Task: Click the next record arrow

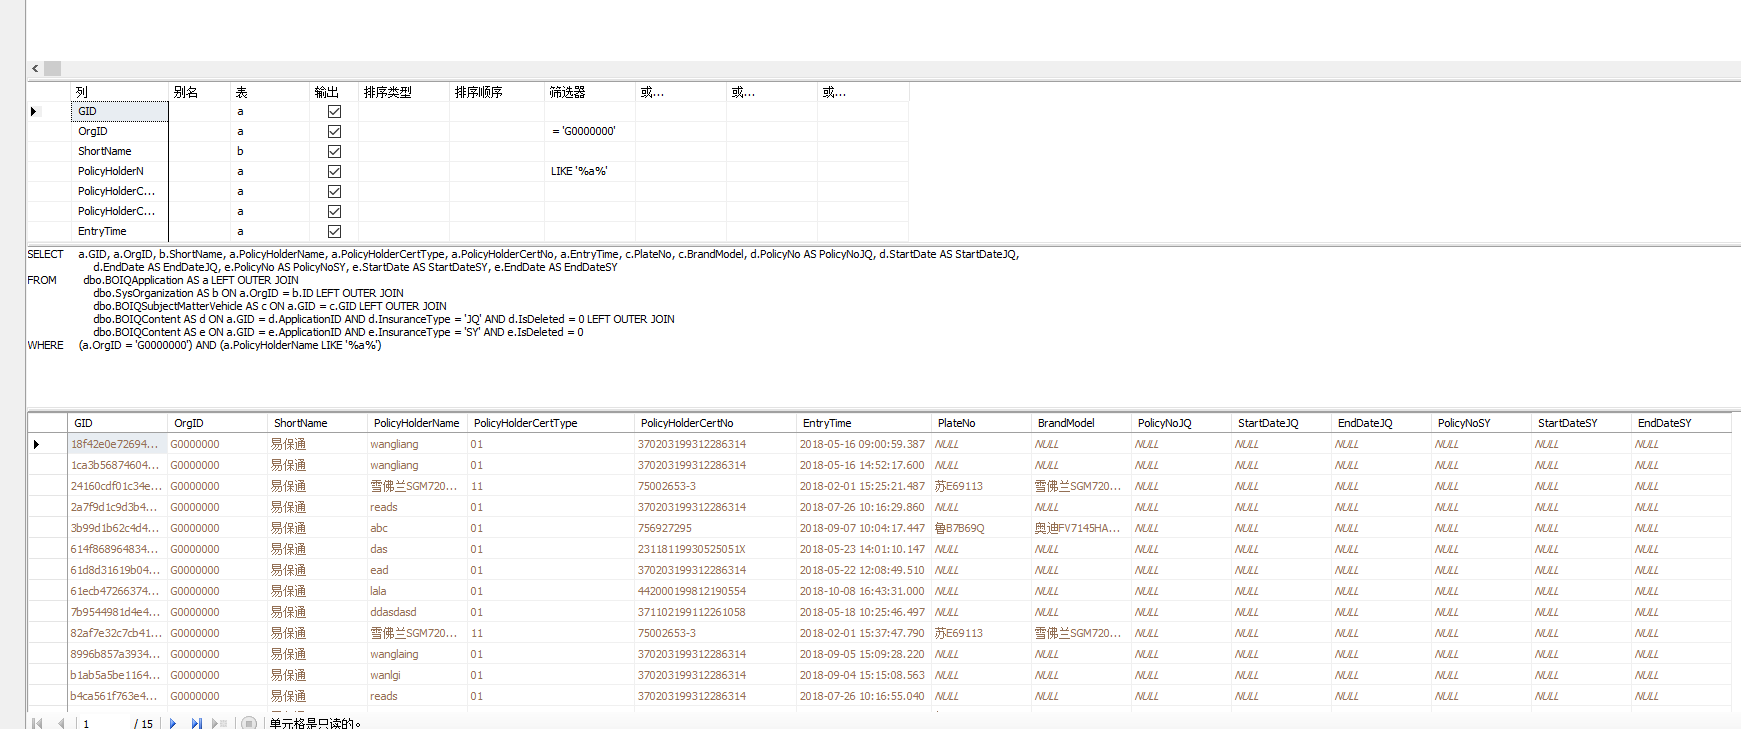Action: (173, 723)
